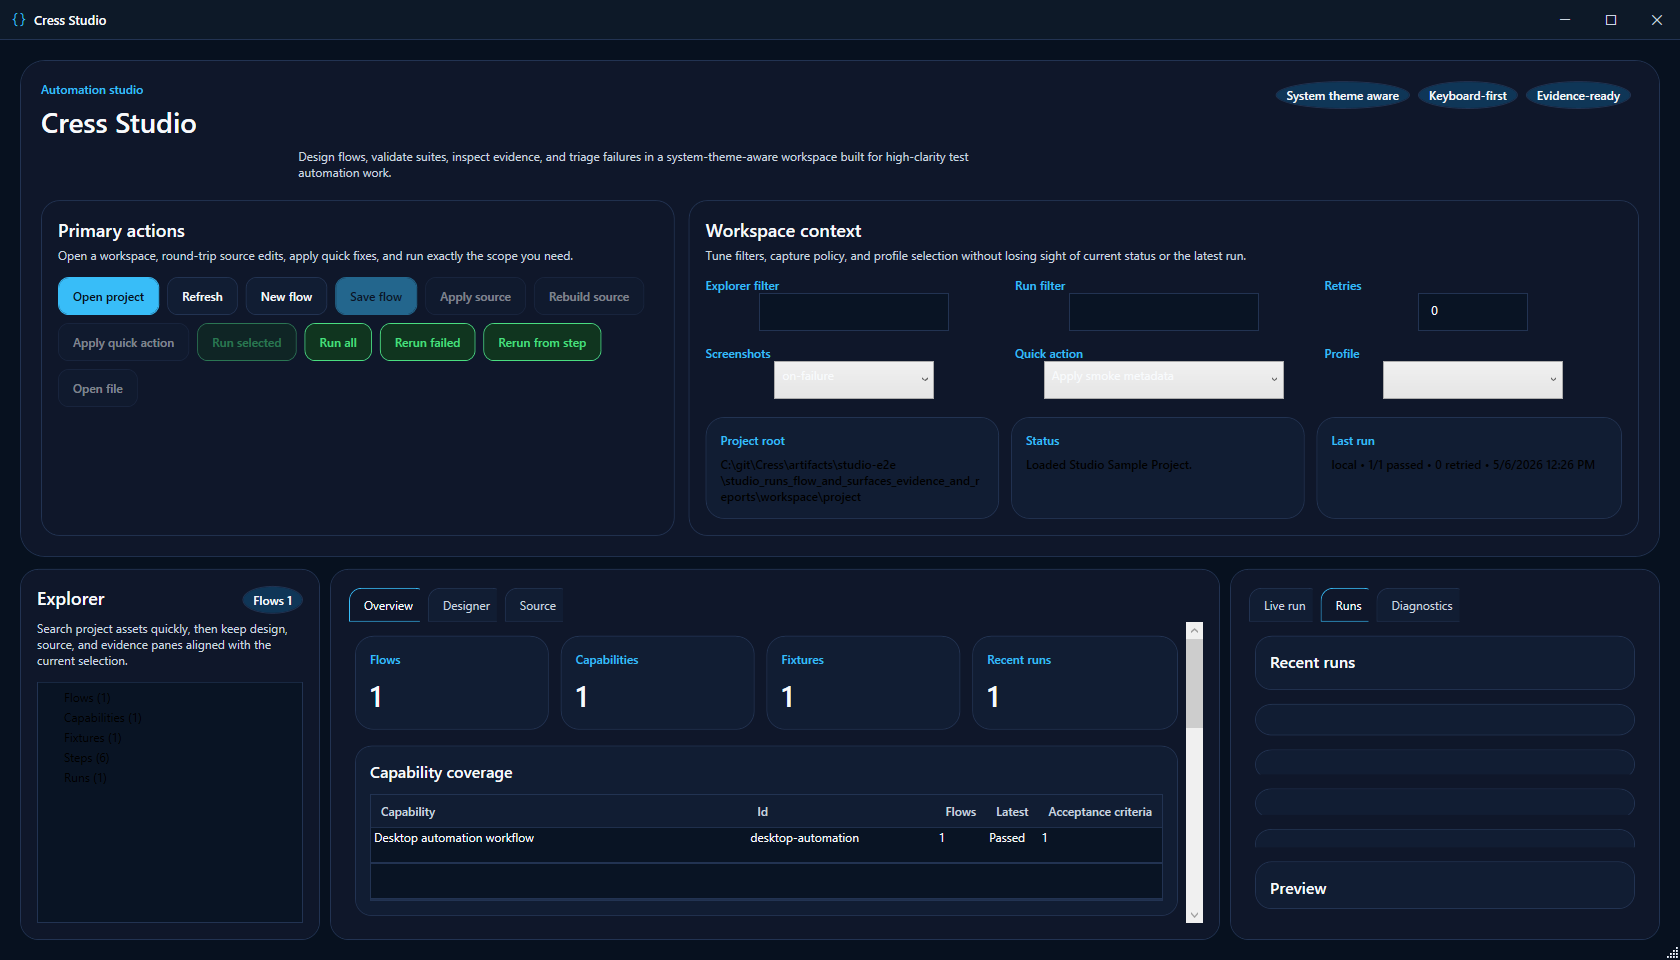Open the Screenshots dropdown

click(854, 380)
